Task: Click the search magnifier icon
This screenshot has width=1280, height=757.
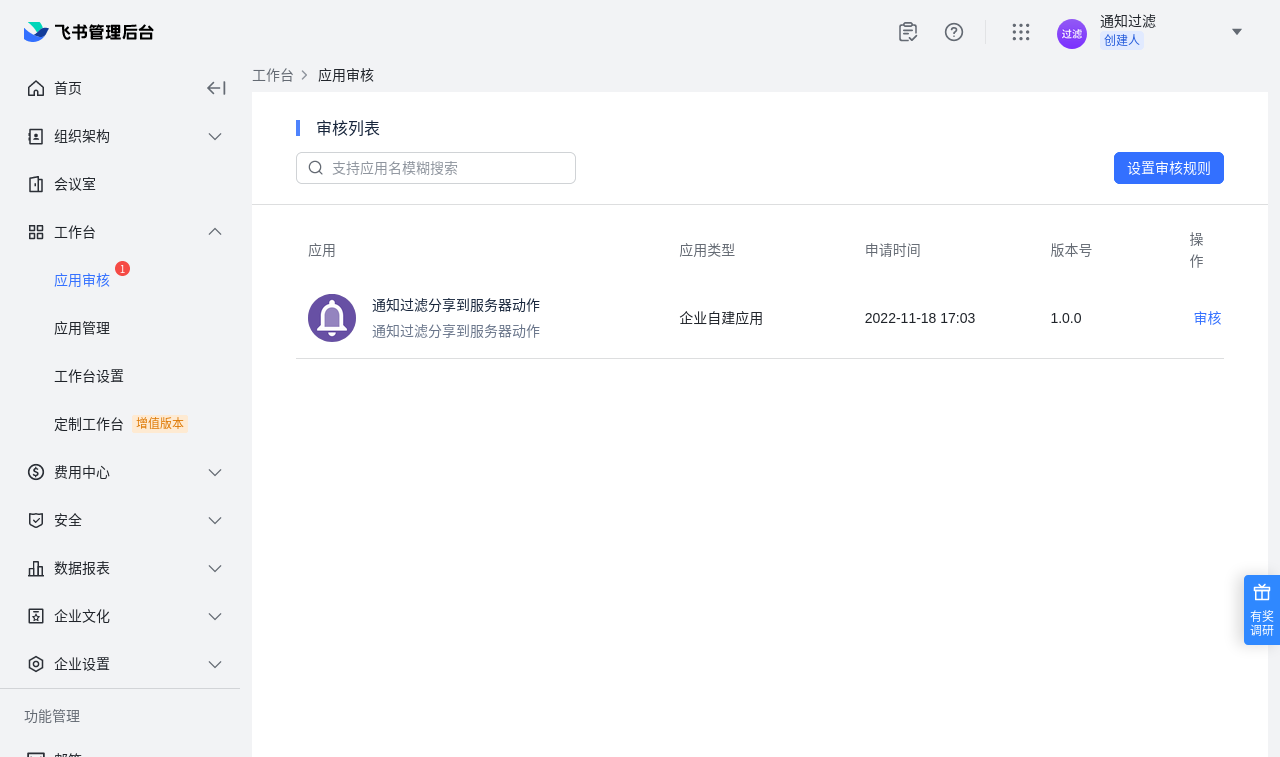Action: point(316,168)
